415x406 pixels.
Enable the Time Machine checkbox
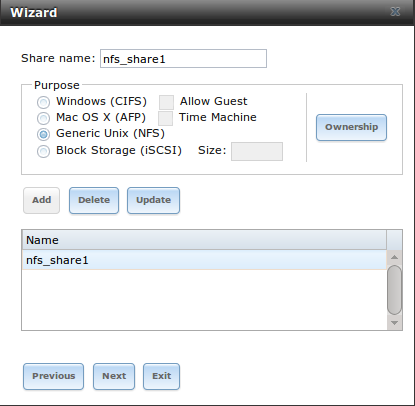tap(165, 118)
